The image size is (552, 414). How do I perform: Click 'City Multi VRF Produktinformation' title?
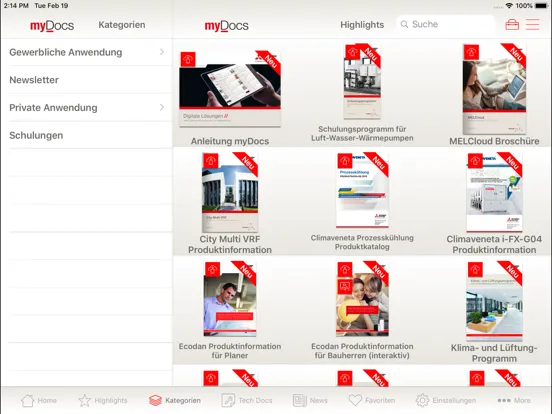point(230,244)
